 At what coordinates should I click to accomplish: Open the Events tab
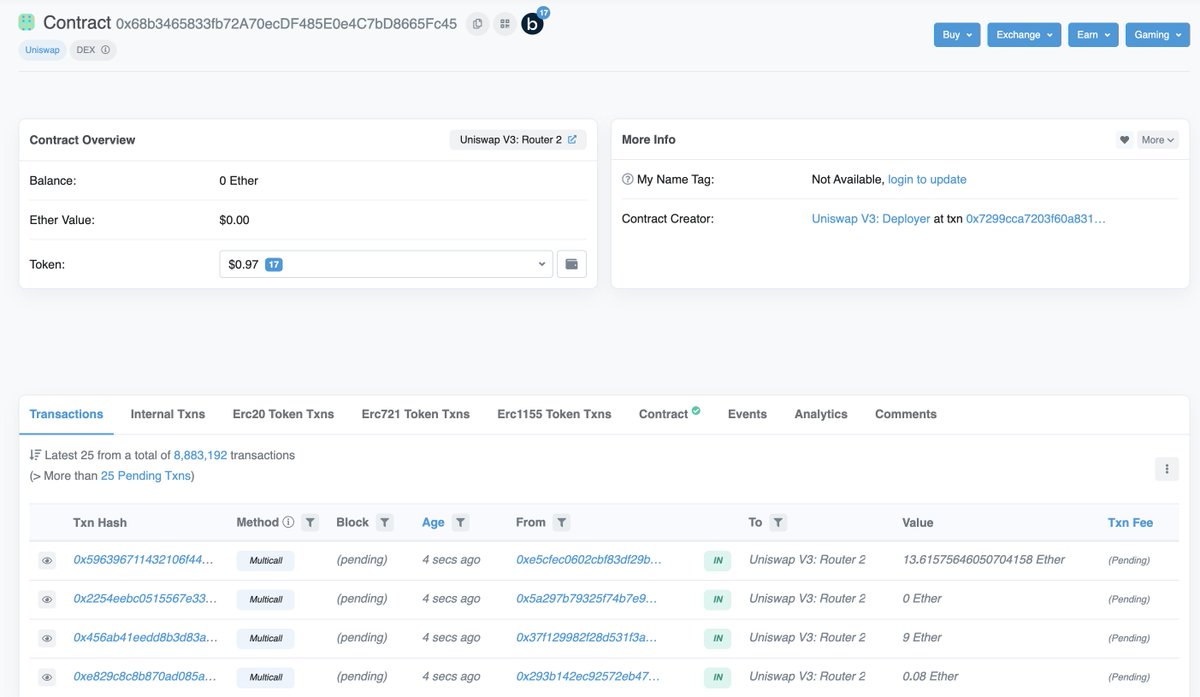pos(747,414)
